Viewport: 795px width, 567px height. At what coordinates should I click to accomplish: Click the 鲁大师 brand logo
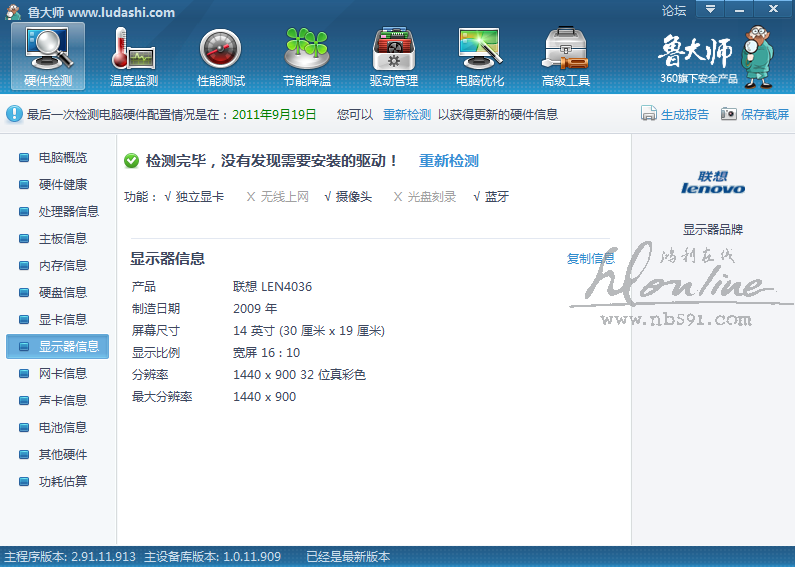(715, 57)
